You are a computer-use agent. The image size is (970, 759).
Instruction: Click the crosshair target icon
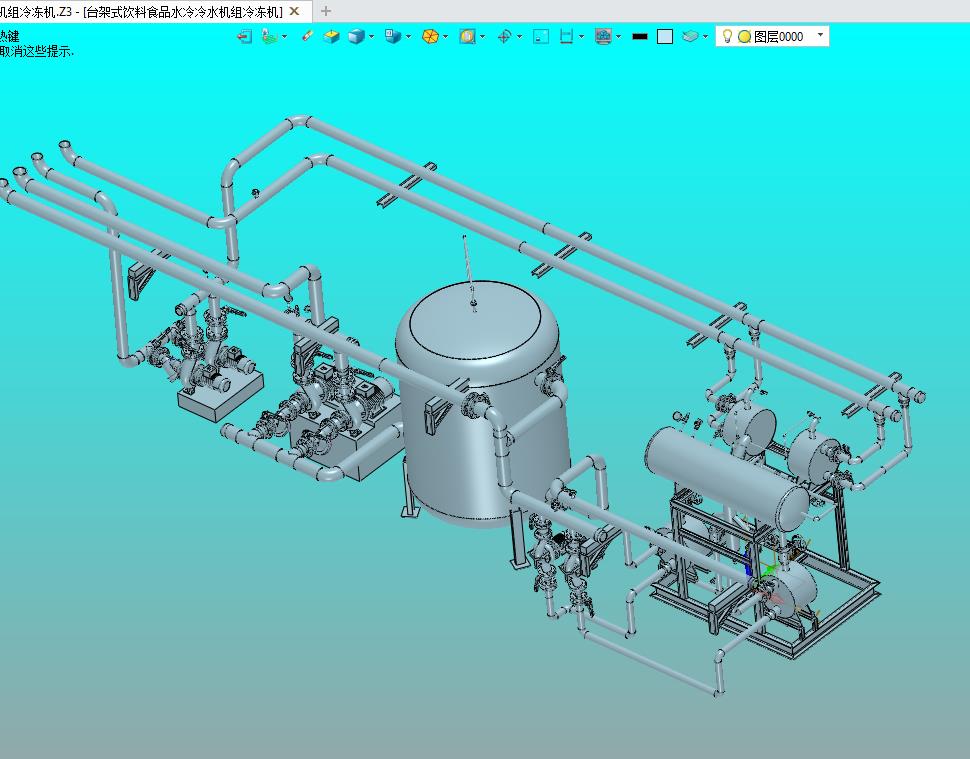tap(504, 36)
